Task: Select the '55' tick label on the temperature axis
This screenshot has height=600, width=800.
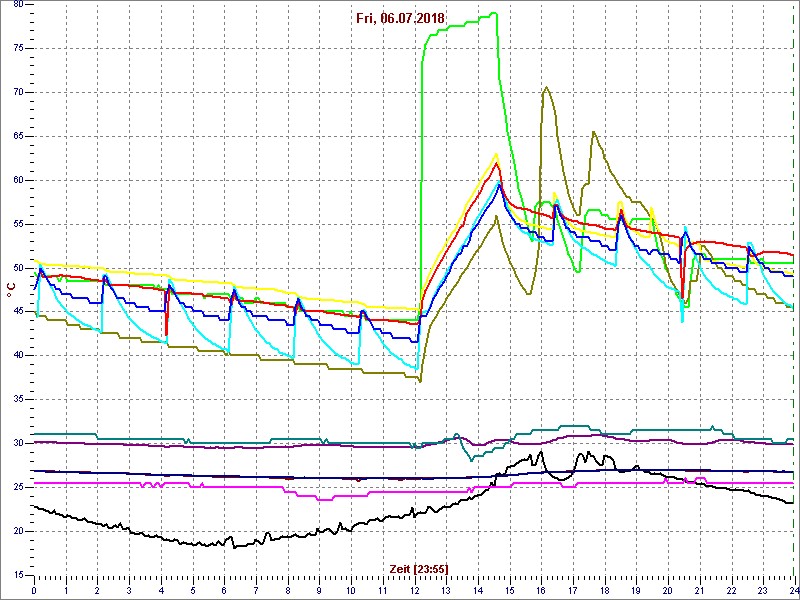Action: click(x=16, y=224)
